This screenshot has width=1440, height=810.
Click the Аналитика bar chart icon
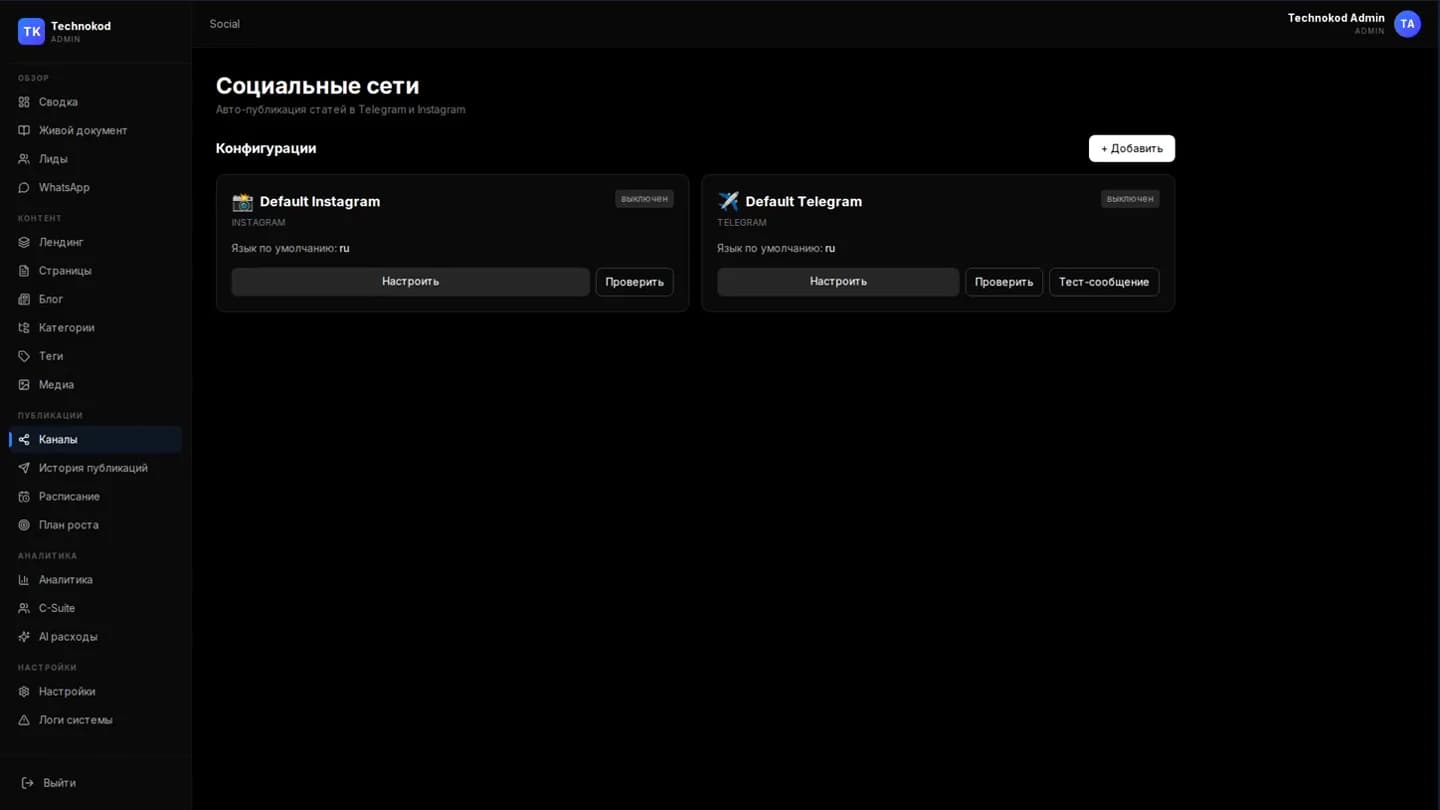coord(24,580)
